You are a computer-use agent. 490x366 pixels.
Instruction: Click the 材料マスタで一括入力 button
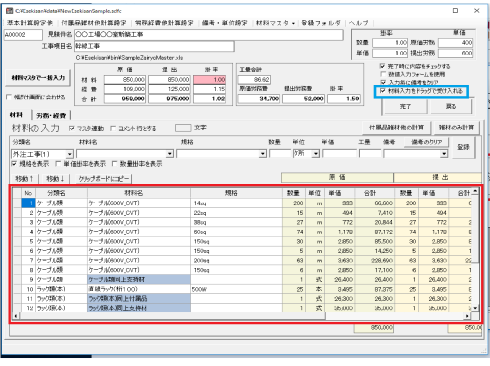pos(38,78)
